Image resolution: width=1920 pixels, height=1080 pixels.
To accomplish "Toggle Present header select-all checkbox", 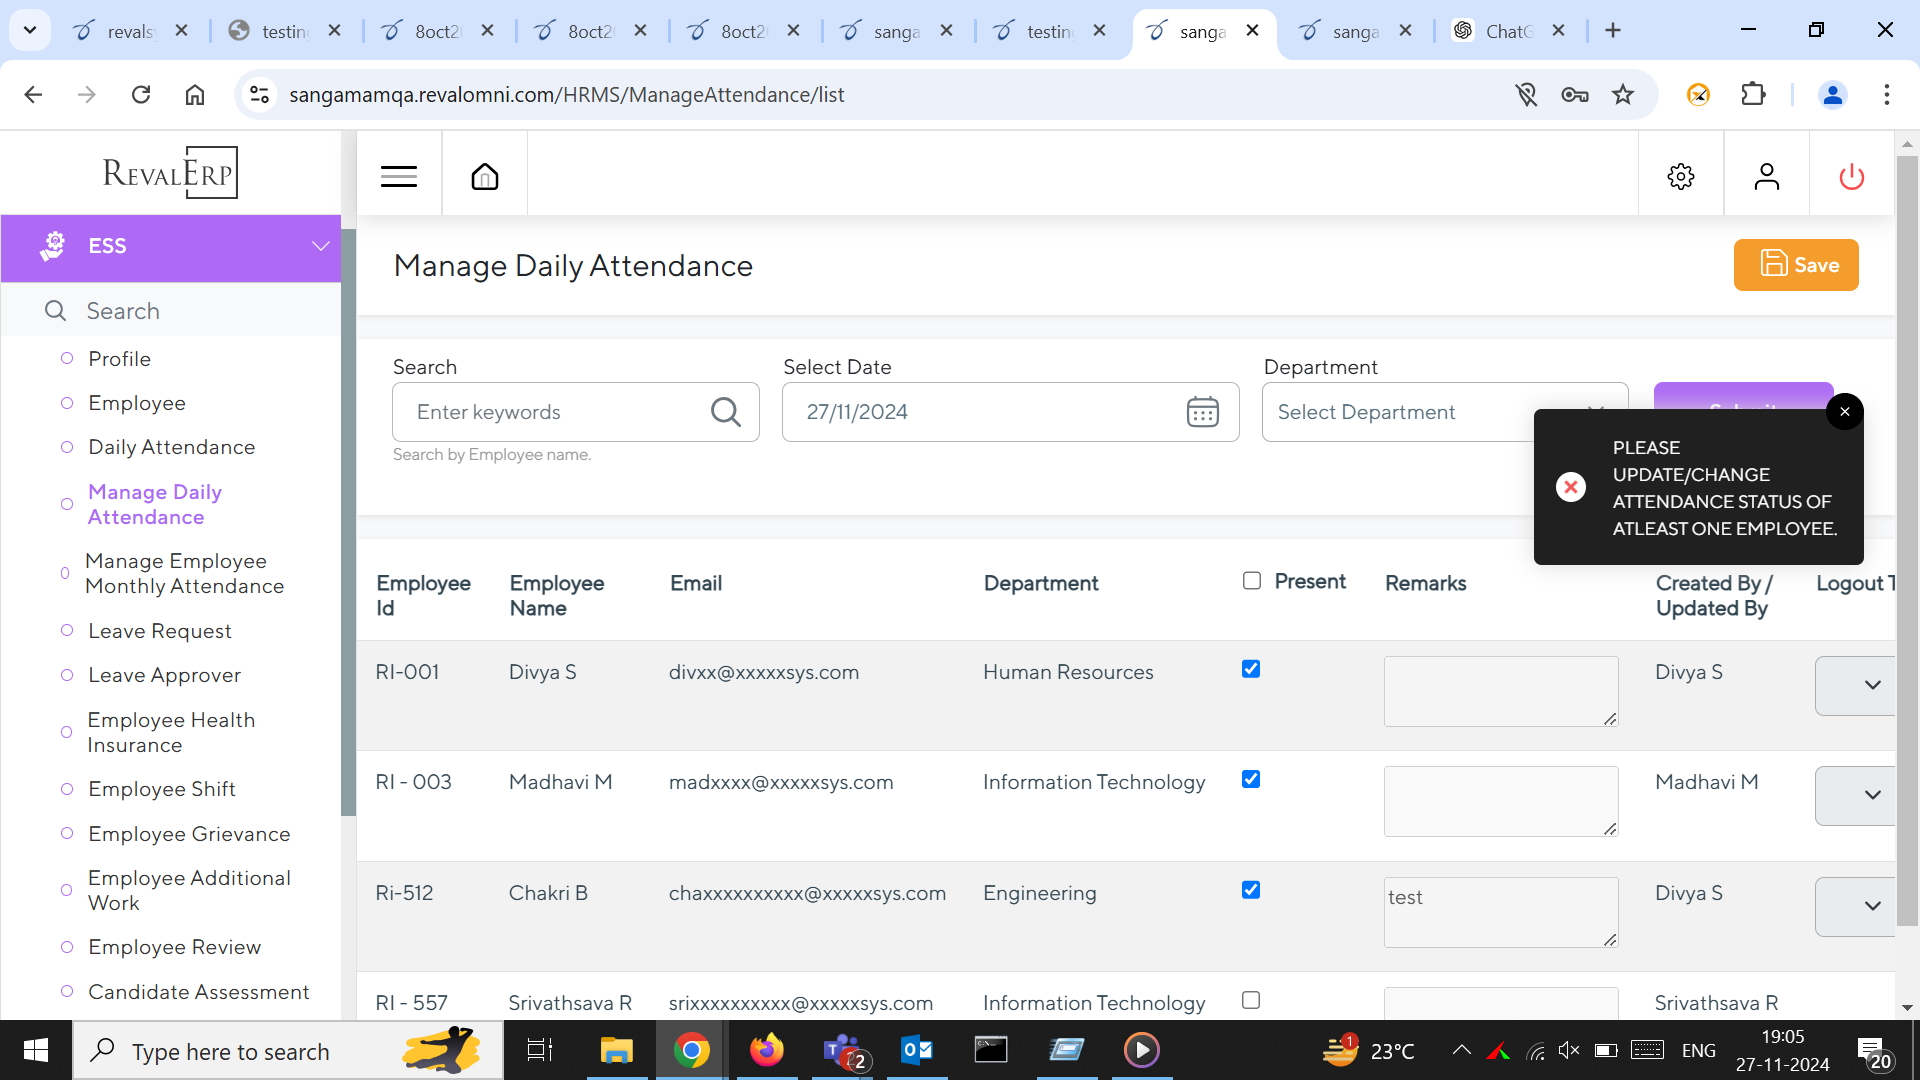I will point(1252,581).
